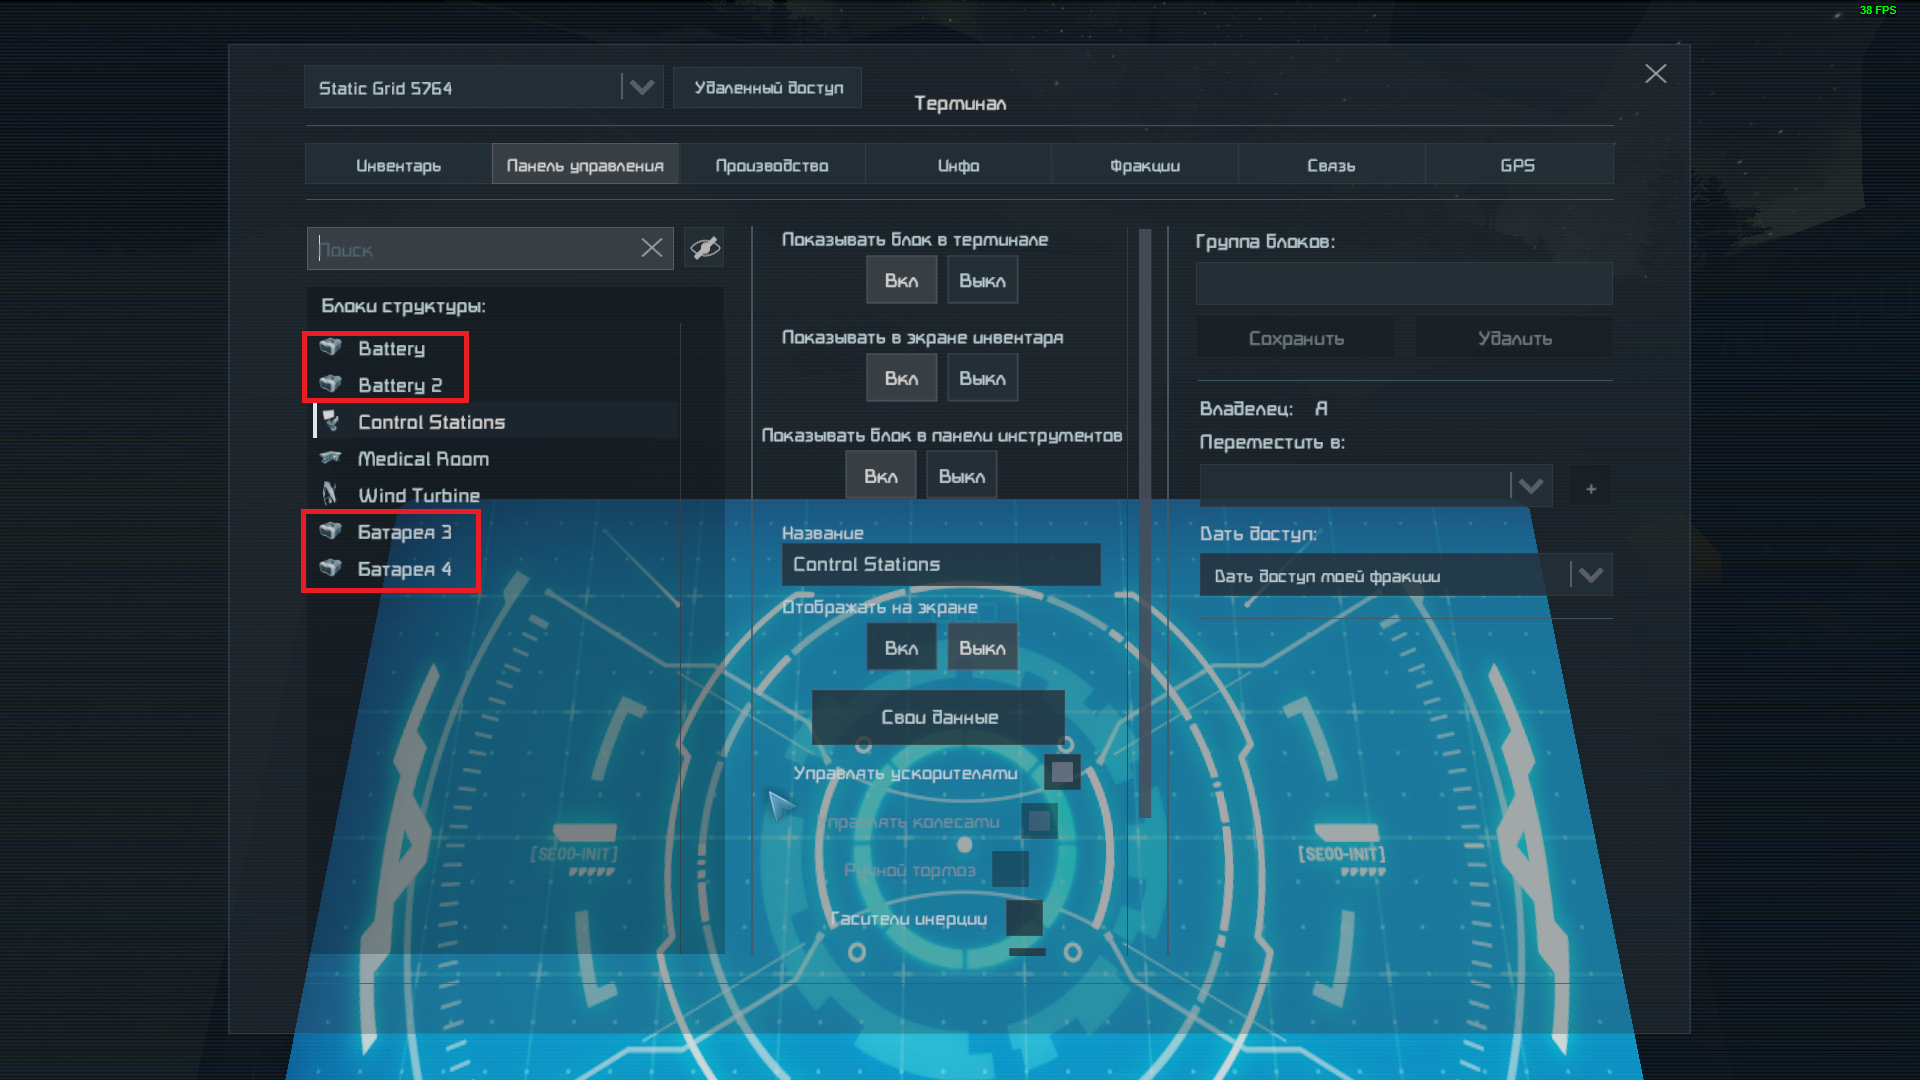This screenshot has width=1920, height=1080.
Task: Click the Battery block icon
Action: 331,347
